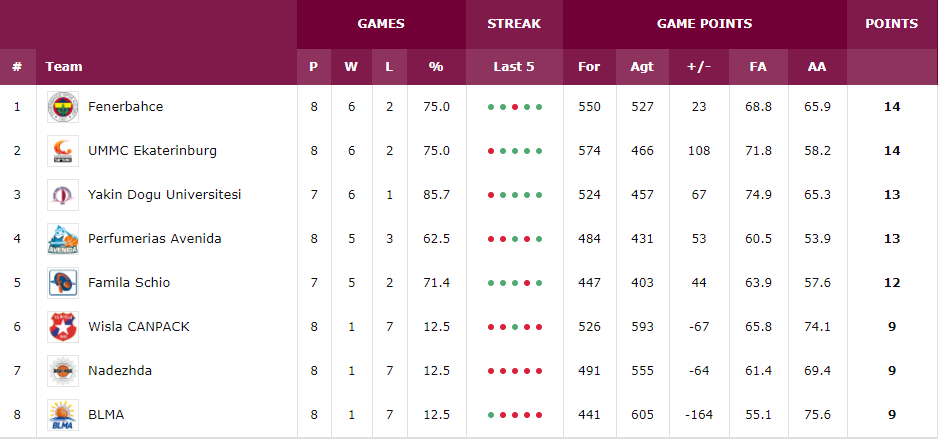Click the Perfumerias Avenida team logo
The height and width of the screenshot is (439, 939).
point(63,239)
